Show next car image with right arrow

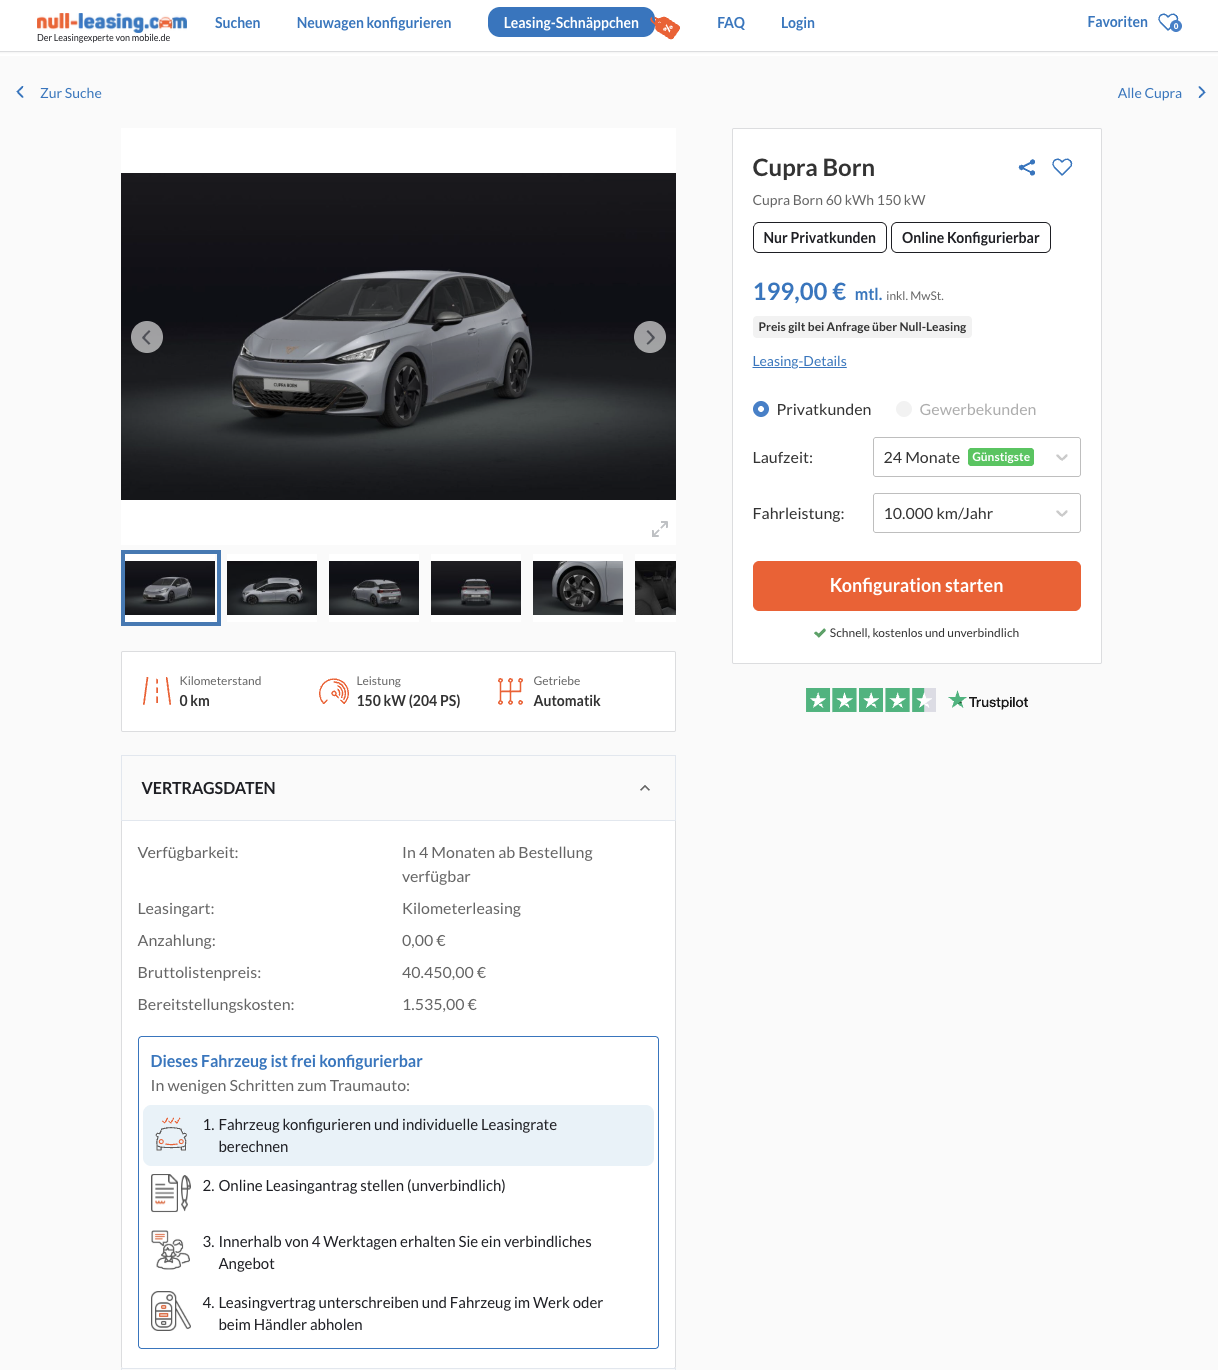point(650,337)
